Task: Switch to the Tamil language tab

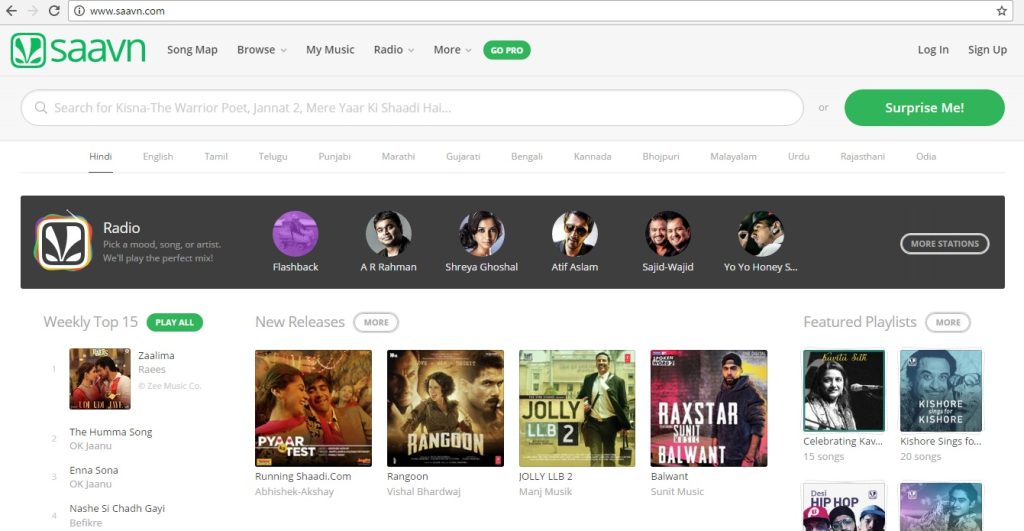Action: [216, 157]
